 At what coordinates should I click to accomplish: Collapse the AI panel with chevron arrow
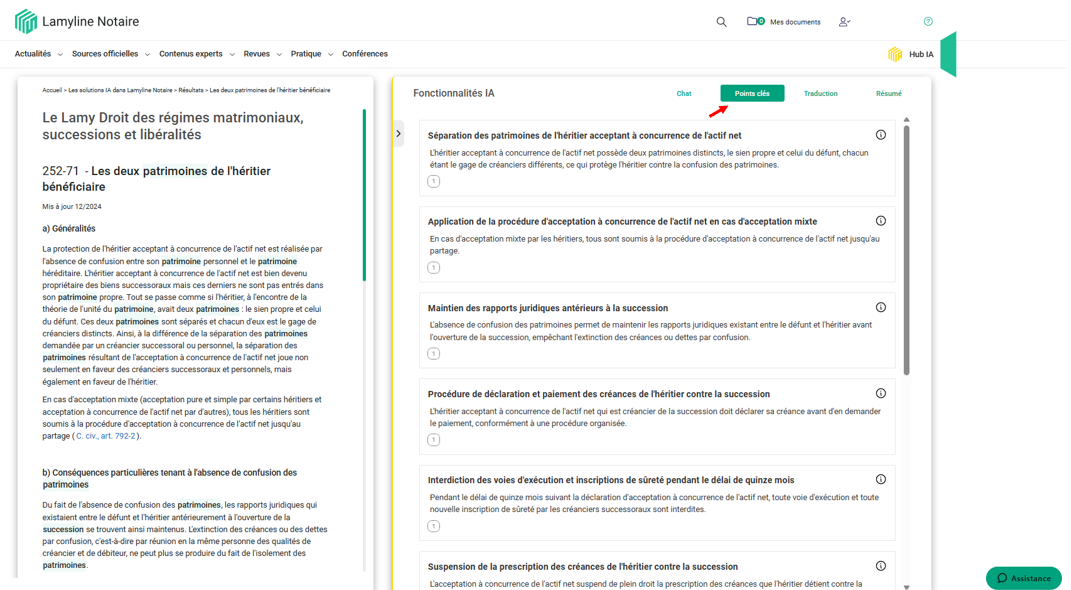[x=399, y=134]
